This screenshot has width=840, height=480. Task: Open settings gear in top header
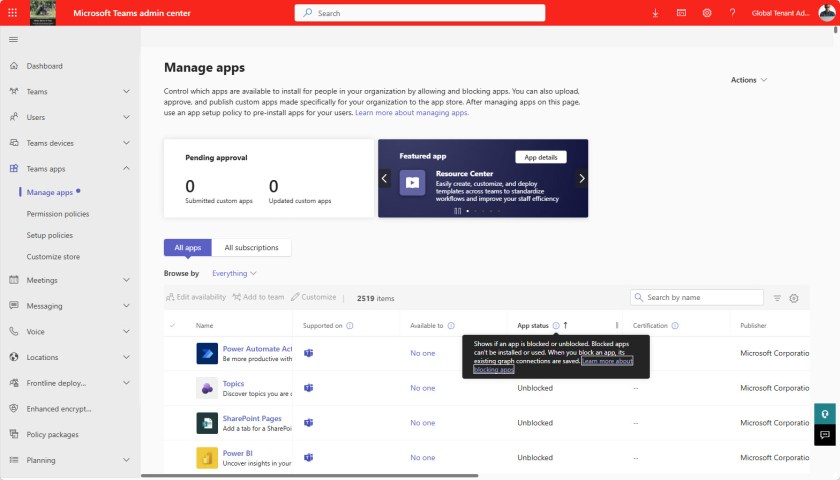point(707,13)
